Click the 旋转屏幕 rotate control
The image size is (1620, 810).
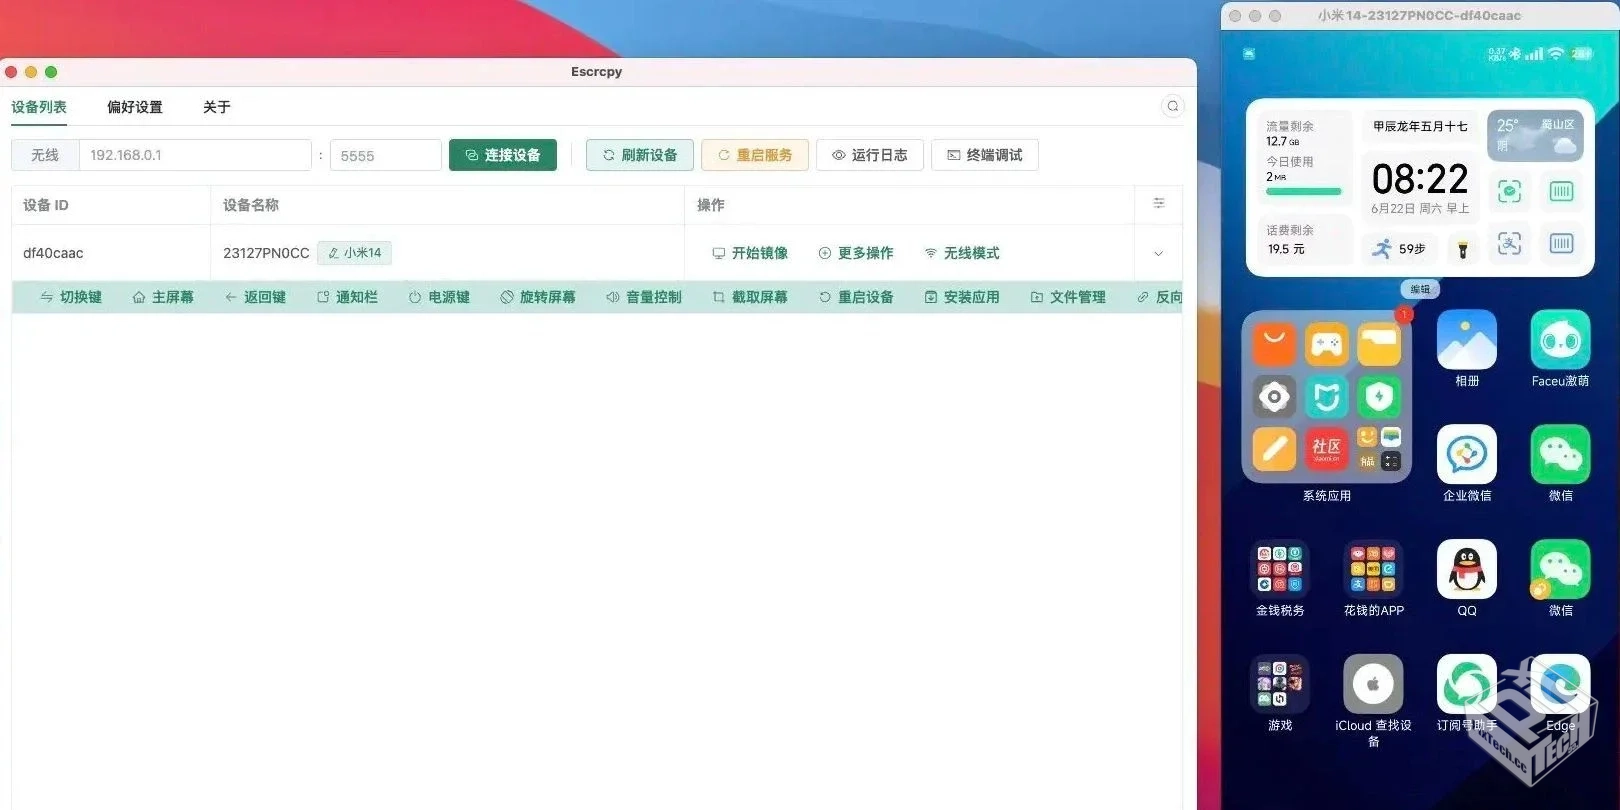[538, 297]
